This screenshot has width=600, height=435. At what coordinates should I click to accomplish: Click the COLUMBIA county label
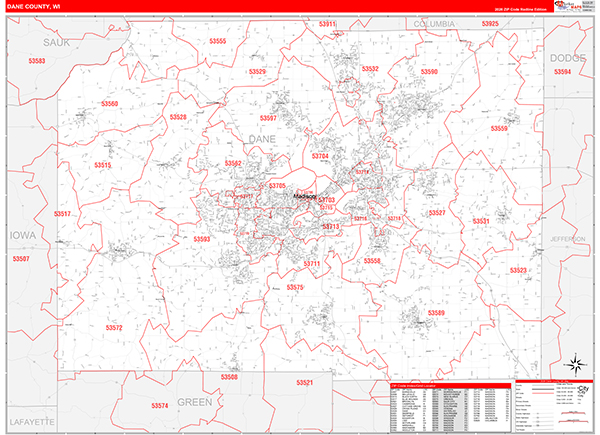(x=434, y=24)
